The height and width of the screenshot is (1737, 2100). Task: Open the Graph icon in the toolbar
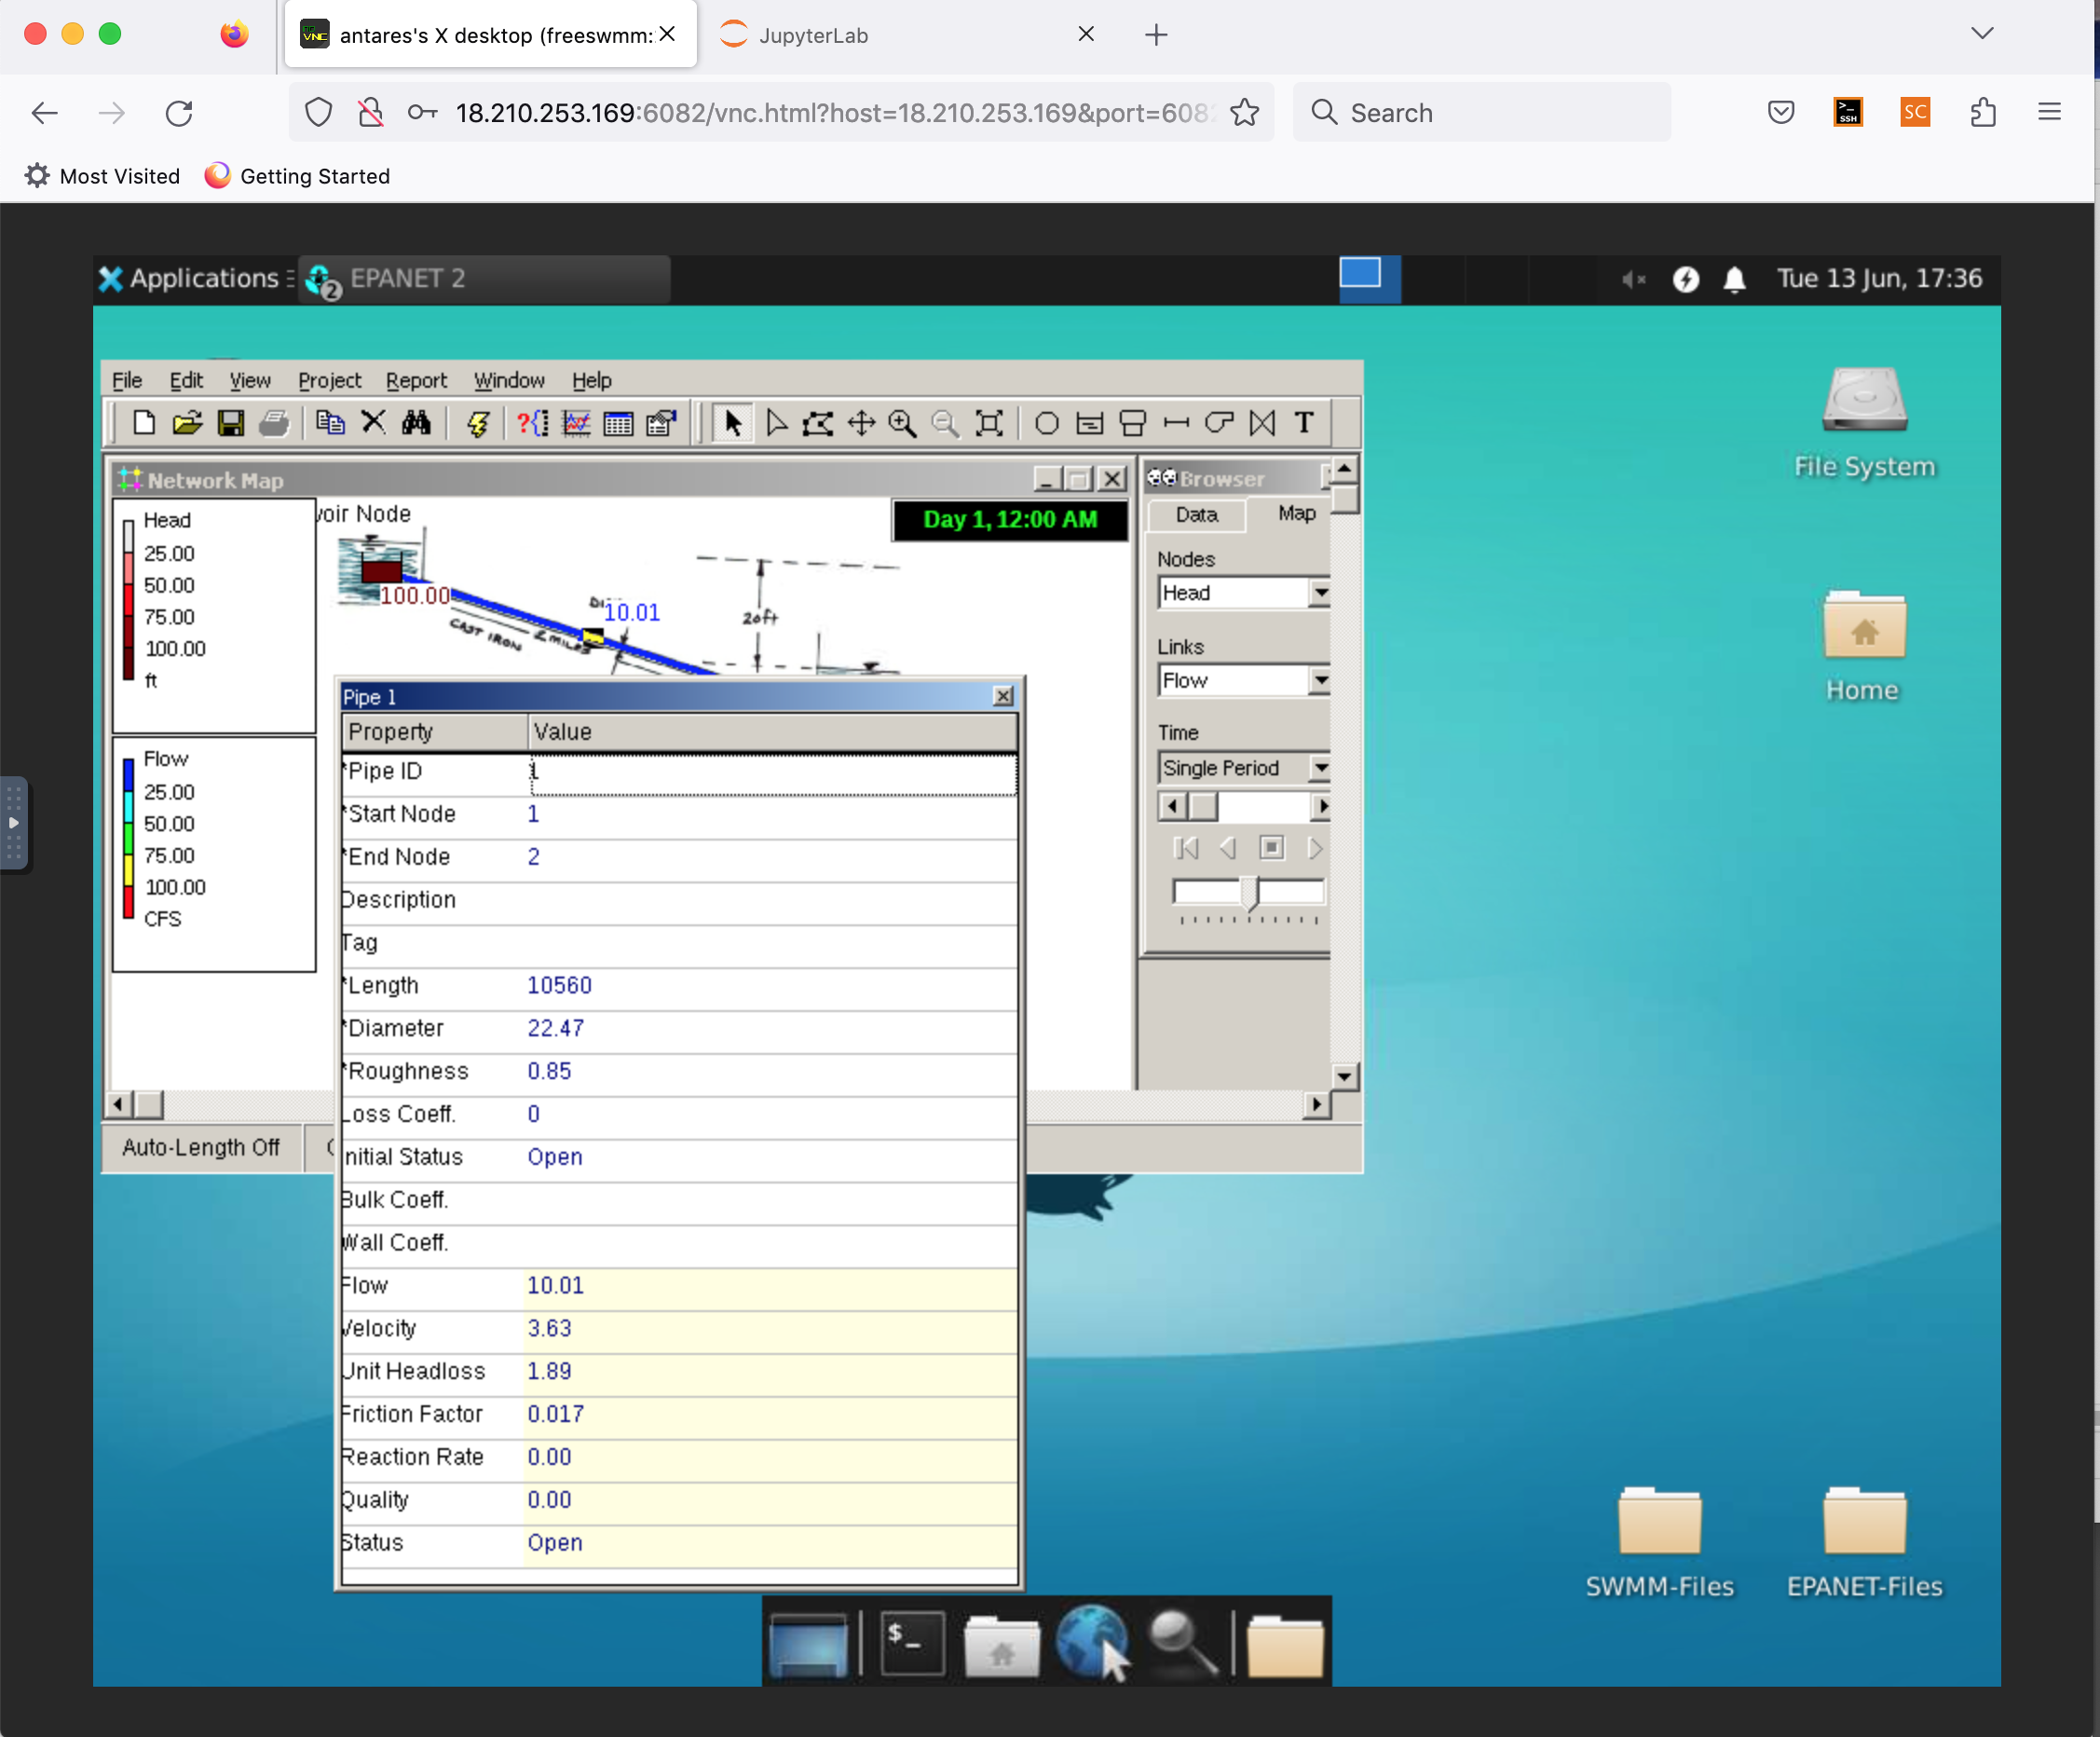577,424
